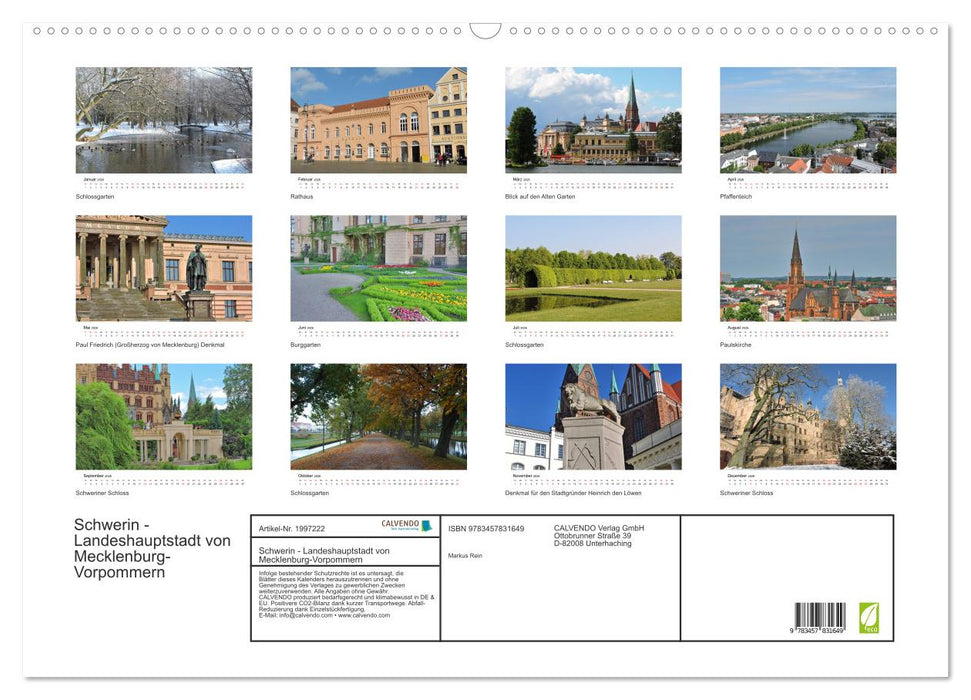Click the www.calvendo.com web address

pos(364,617)
